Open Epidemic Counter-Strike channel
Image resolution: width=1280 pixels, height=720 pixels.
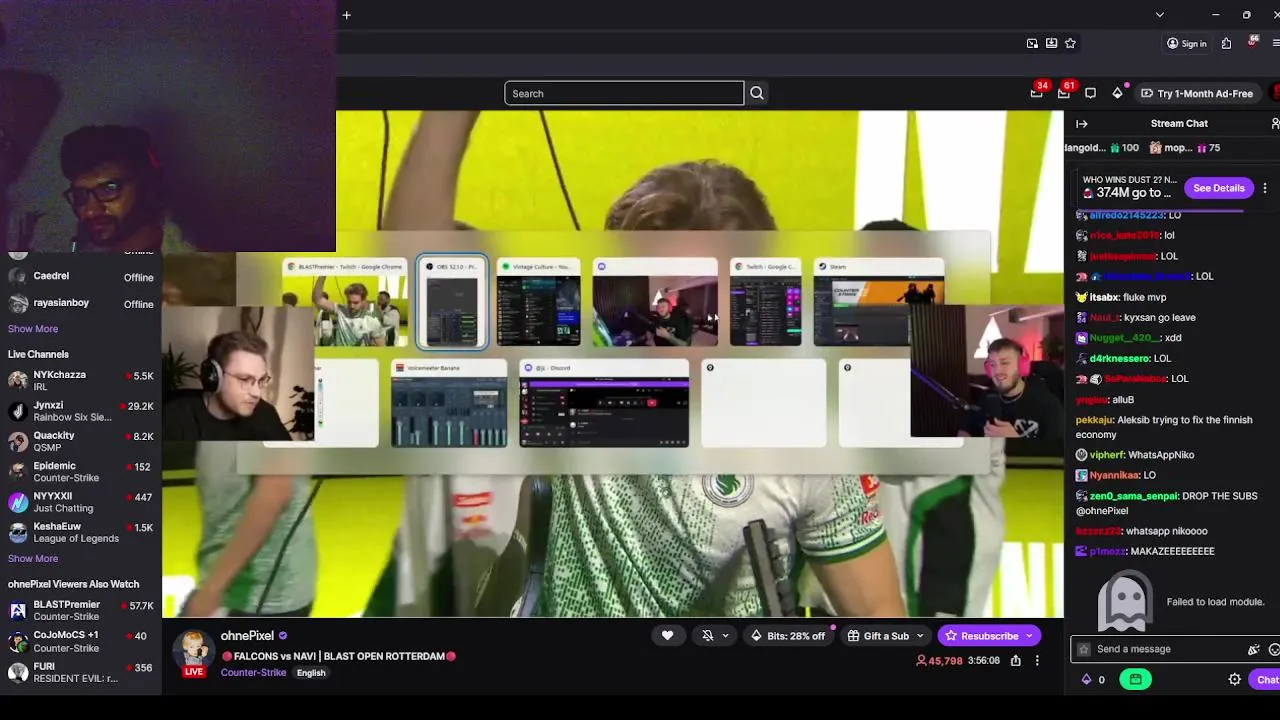pyautogui.click(x=81, y=472)
